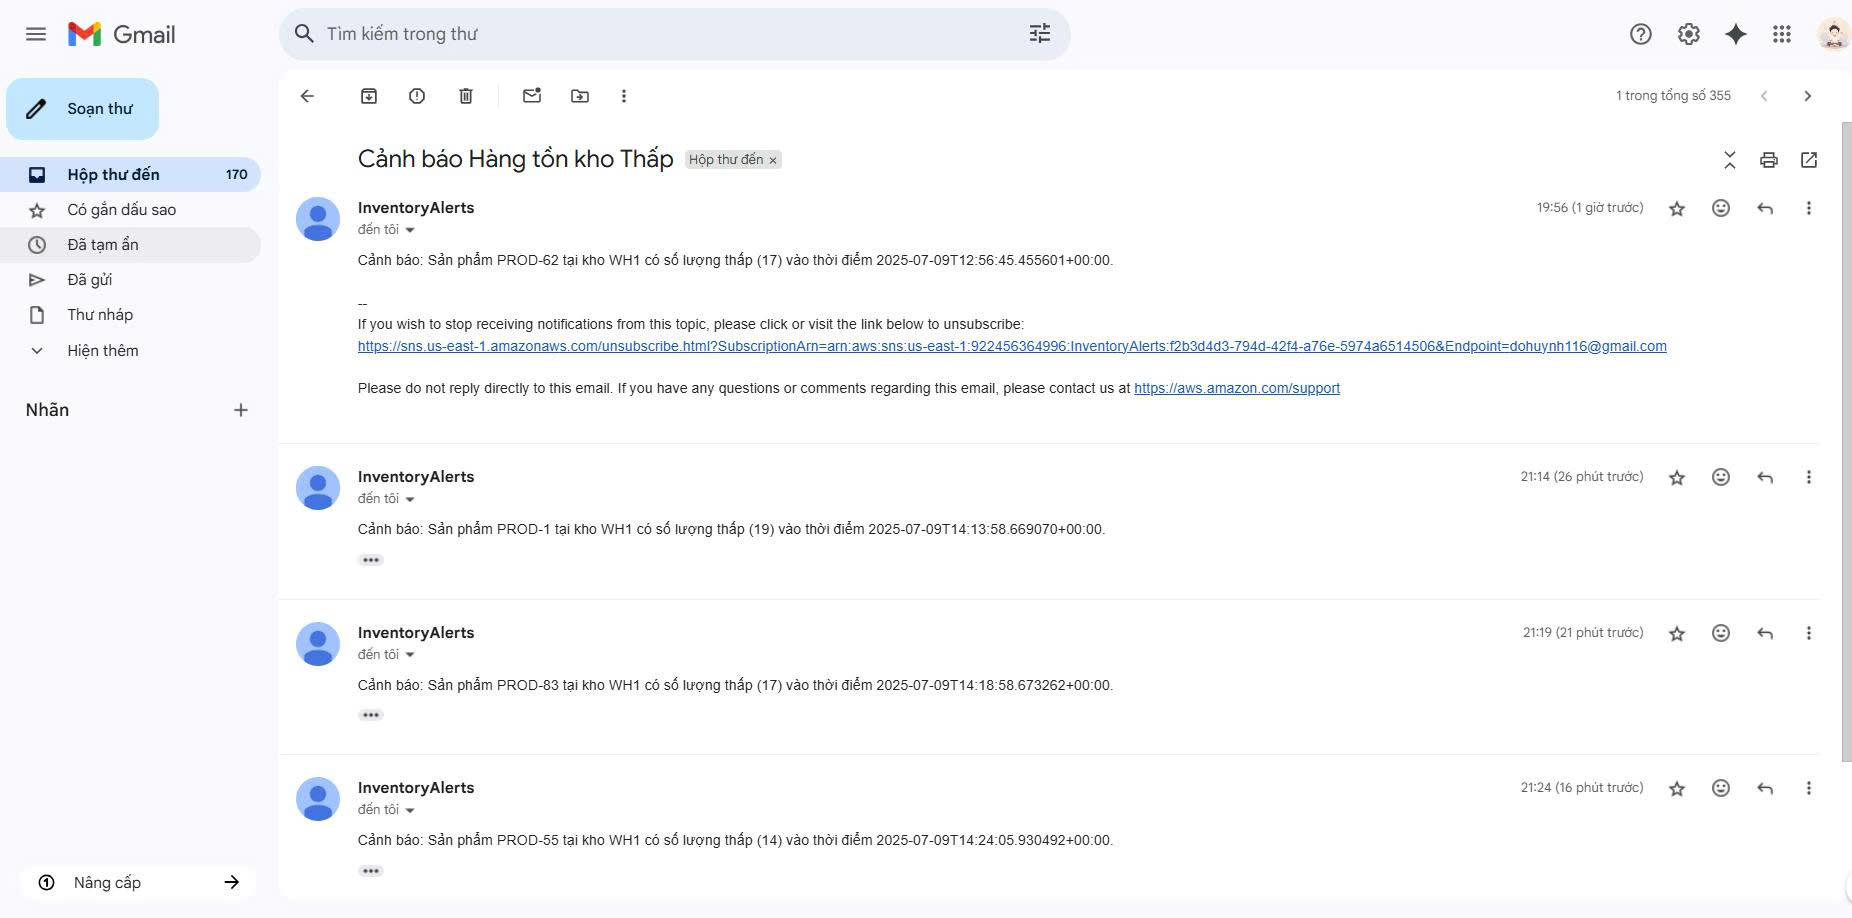Image resolution: width=1852 pixels, height=918 pixels.
Task: Click the 'Tìm kiếm trong thư' search field
Action: (660, 34)
